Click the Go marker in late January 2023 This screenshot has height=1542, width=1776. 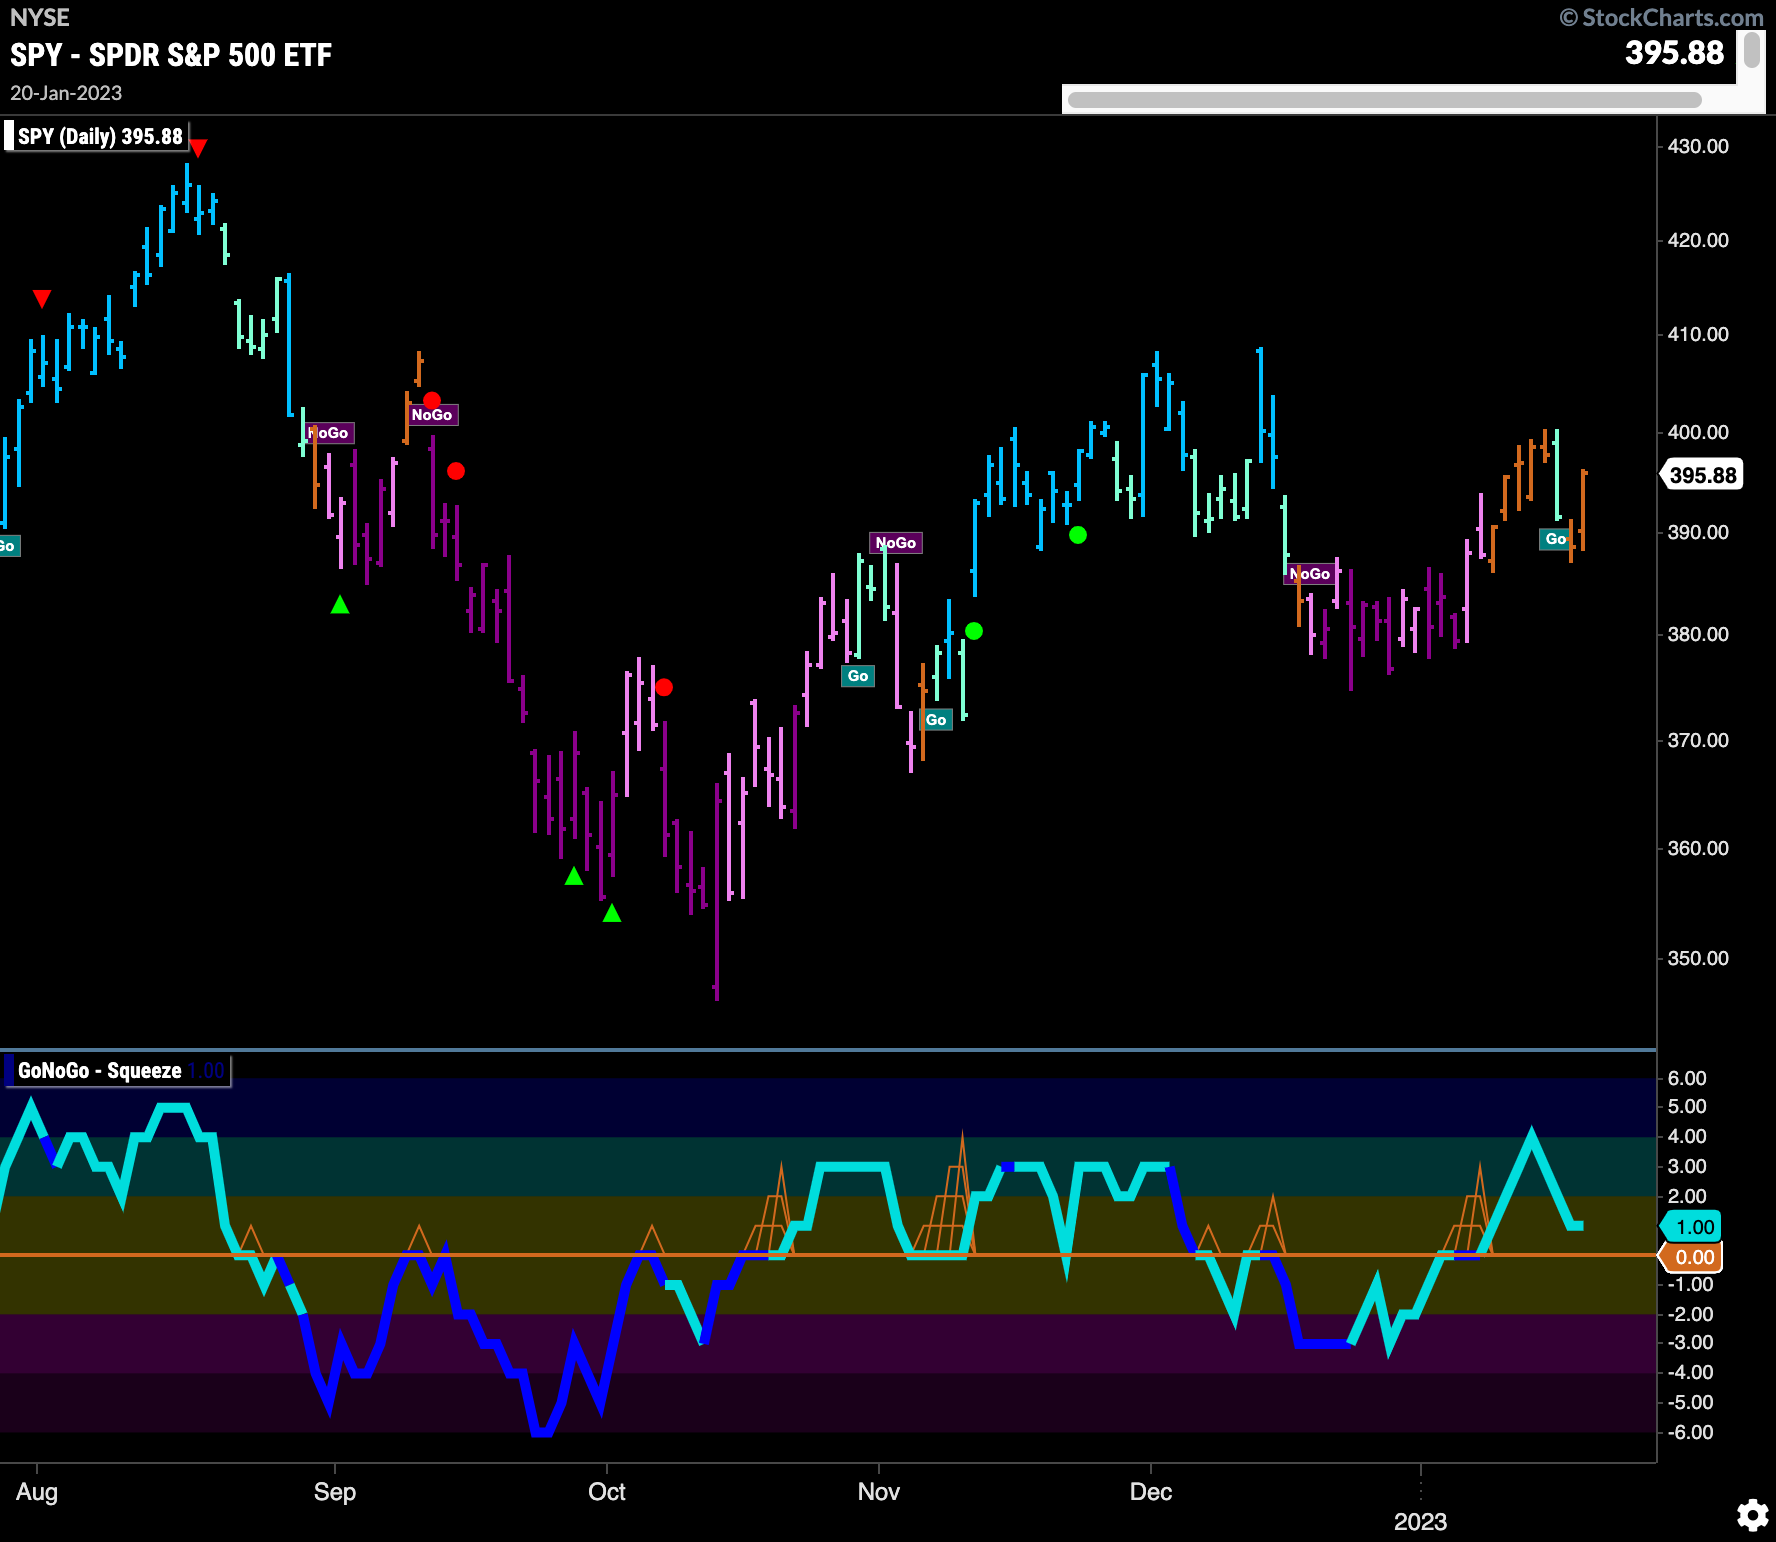[1556, 539]
